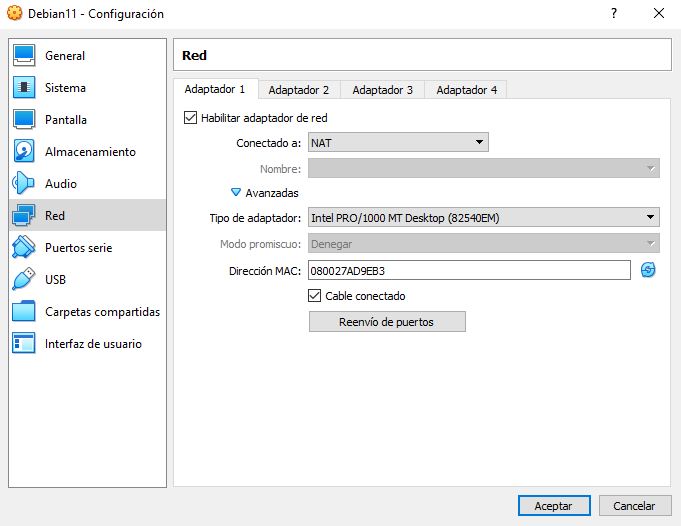The height and width of the screenshot is (526, 681).
Task: Click Cancelar to discard changes
Action: pyautogui.click(x=635, y=506)
